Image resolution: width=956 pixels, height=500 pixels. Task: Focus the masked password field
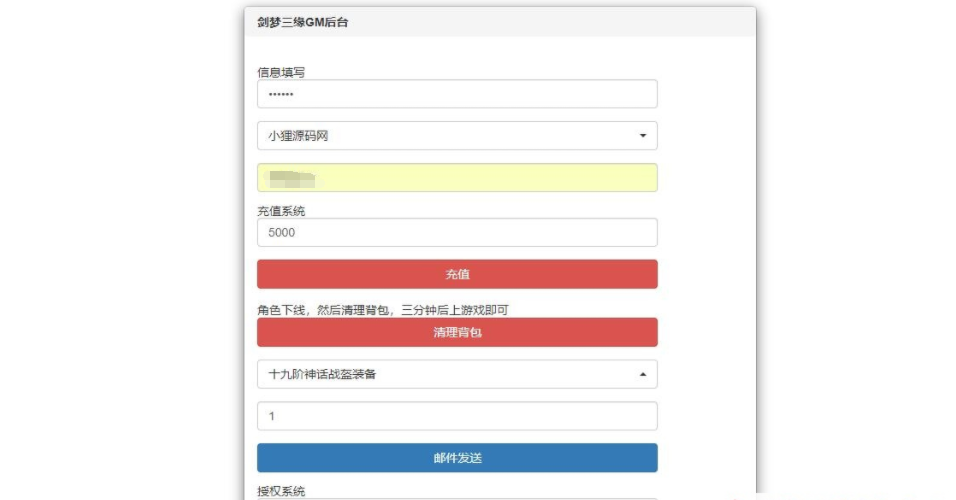(456, 94)
